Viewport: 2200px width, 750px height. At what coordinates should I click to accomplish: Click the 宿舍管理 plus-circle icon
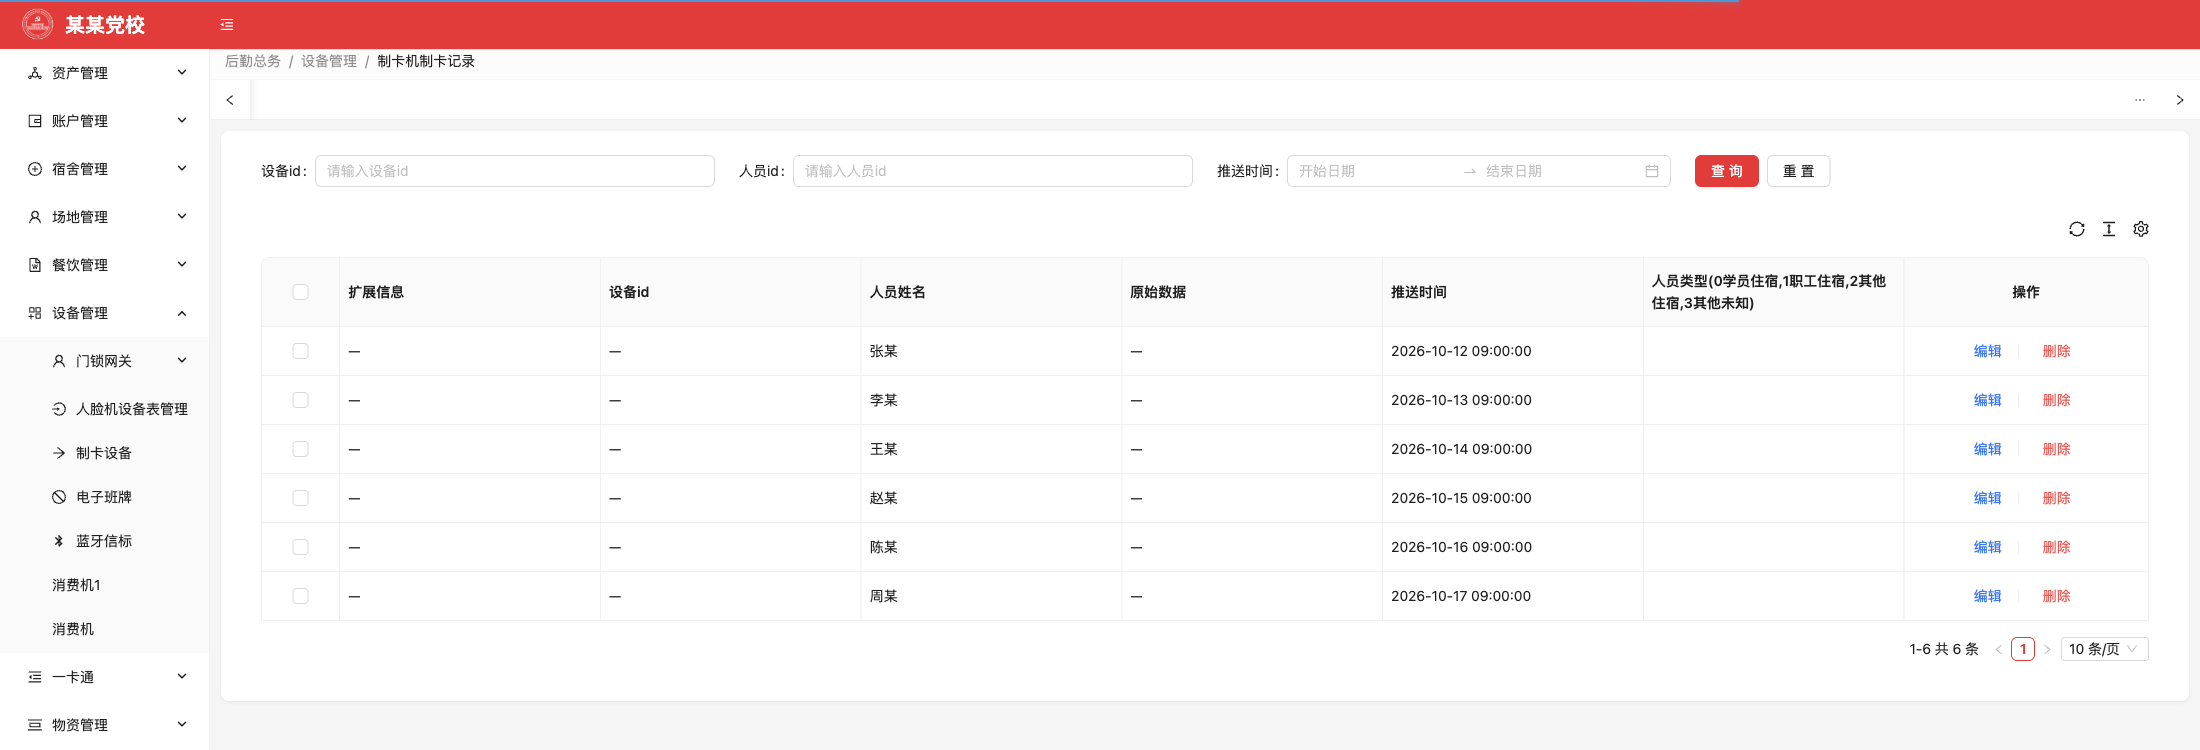click(35, 169)
